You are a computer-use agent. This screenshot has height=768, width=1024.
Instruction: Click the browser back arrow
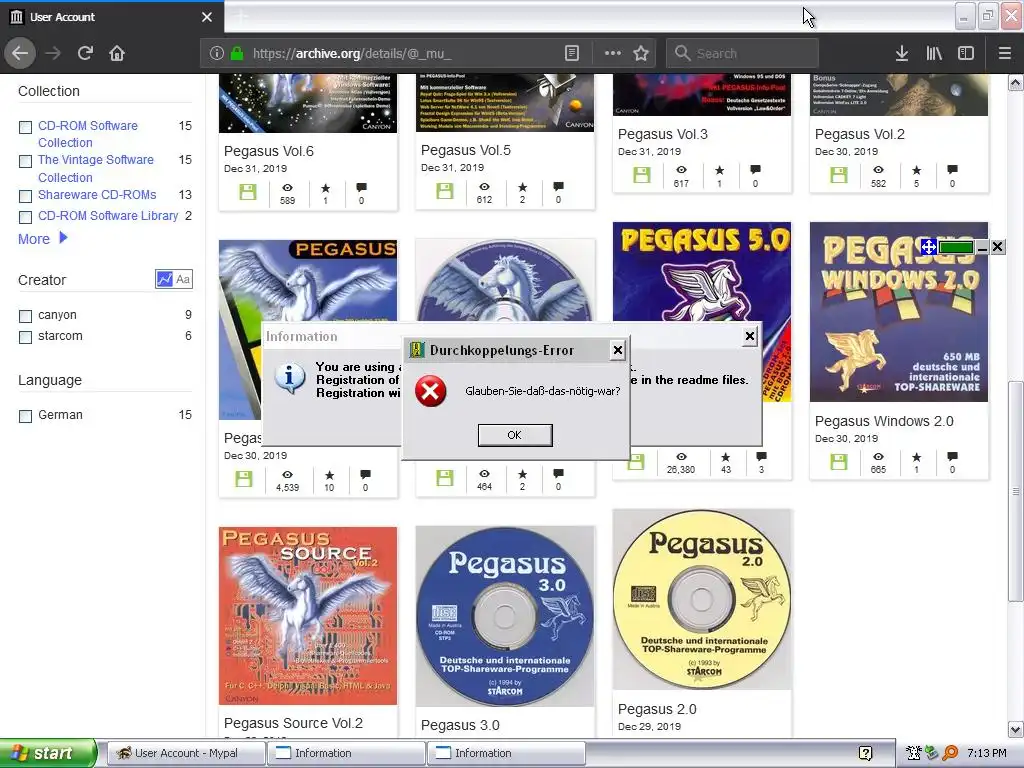pyautogui.click(x=20, y=53)
